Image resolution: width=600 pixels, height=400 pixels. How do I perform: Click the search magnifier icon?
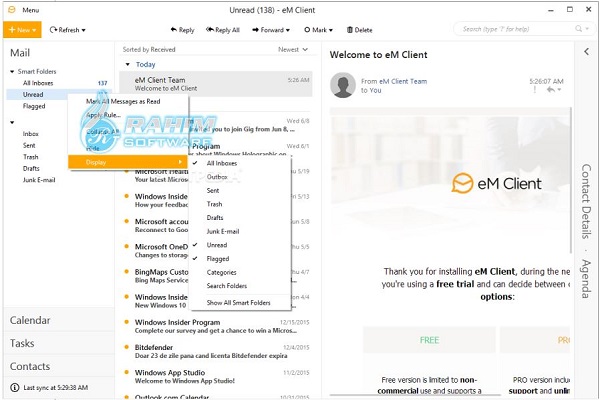pos(579,29)
